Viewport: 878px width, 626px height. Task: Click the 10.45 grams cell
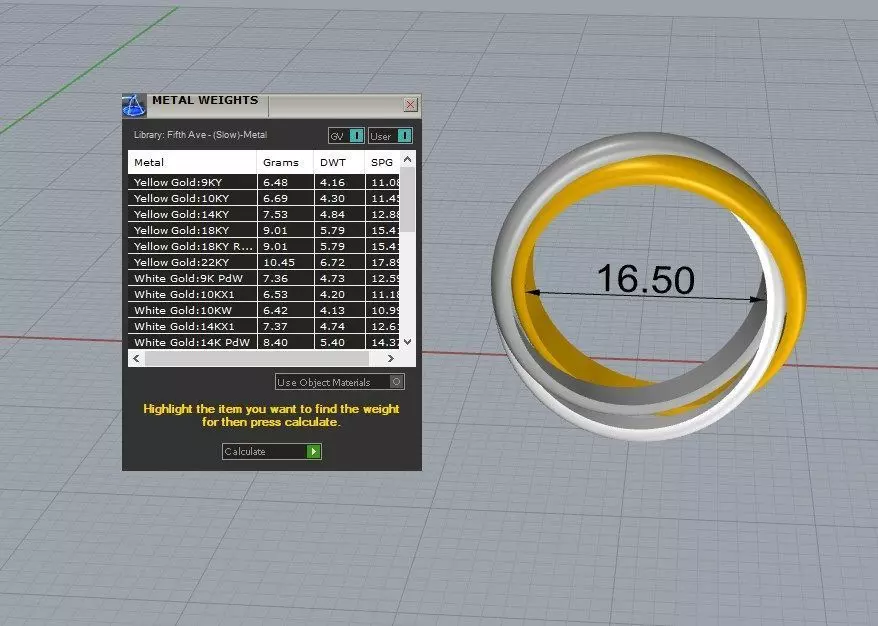click(286, 262)
